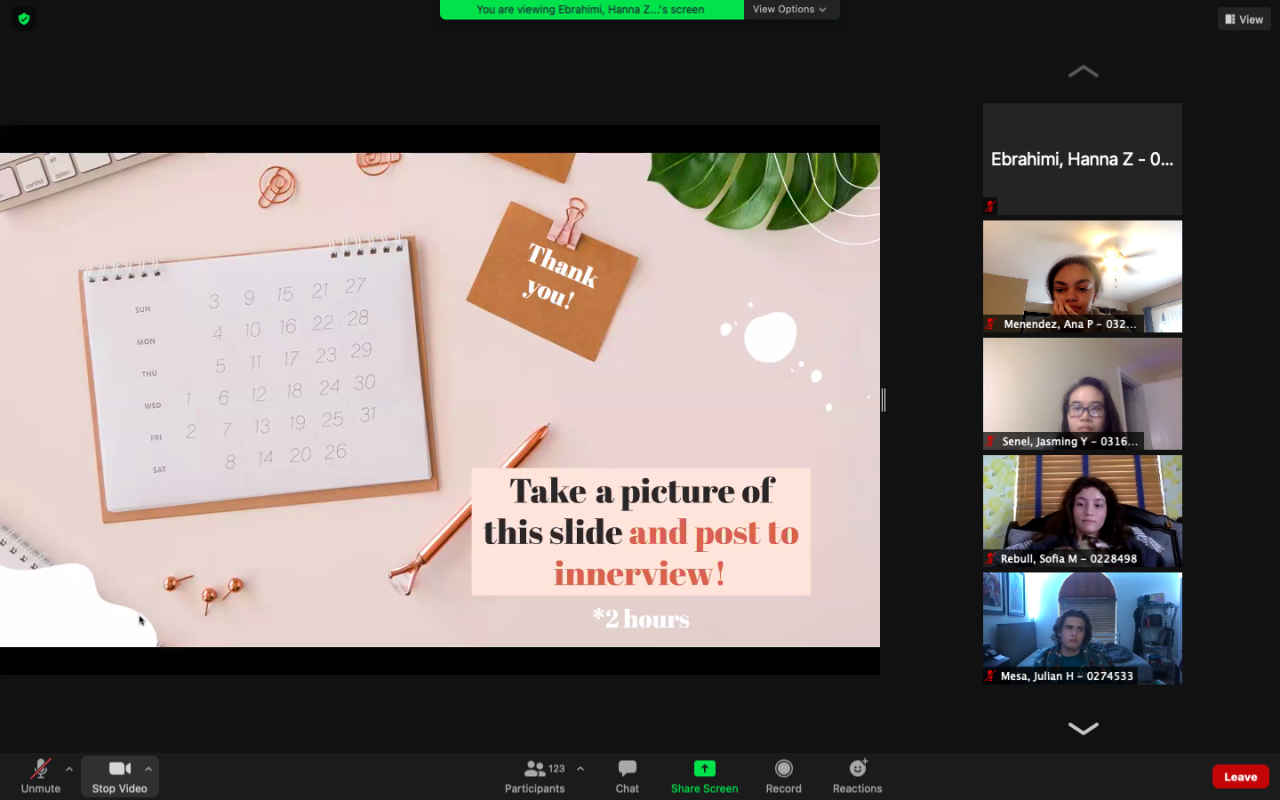Click 'Take a picture of' slide text
The image size is (1280, 800).
pyautogui.click(x=642, y=490)
